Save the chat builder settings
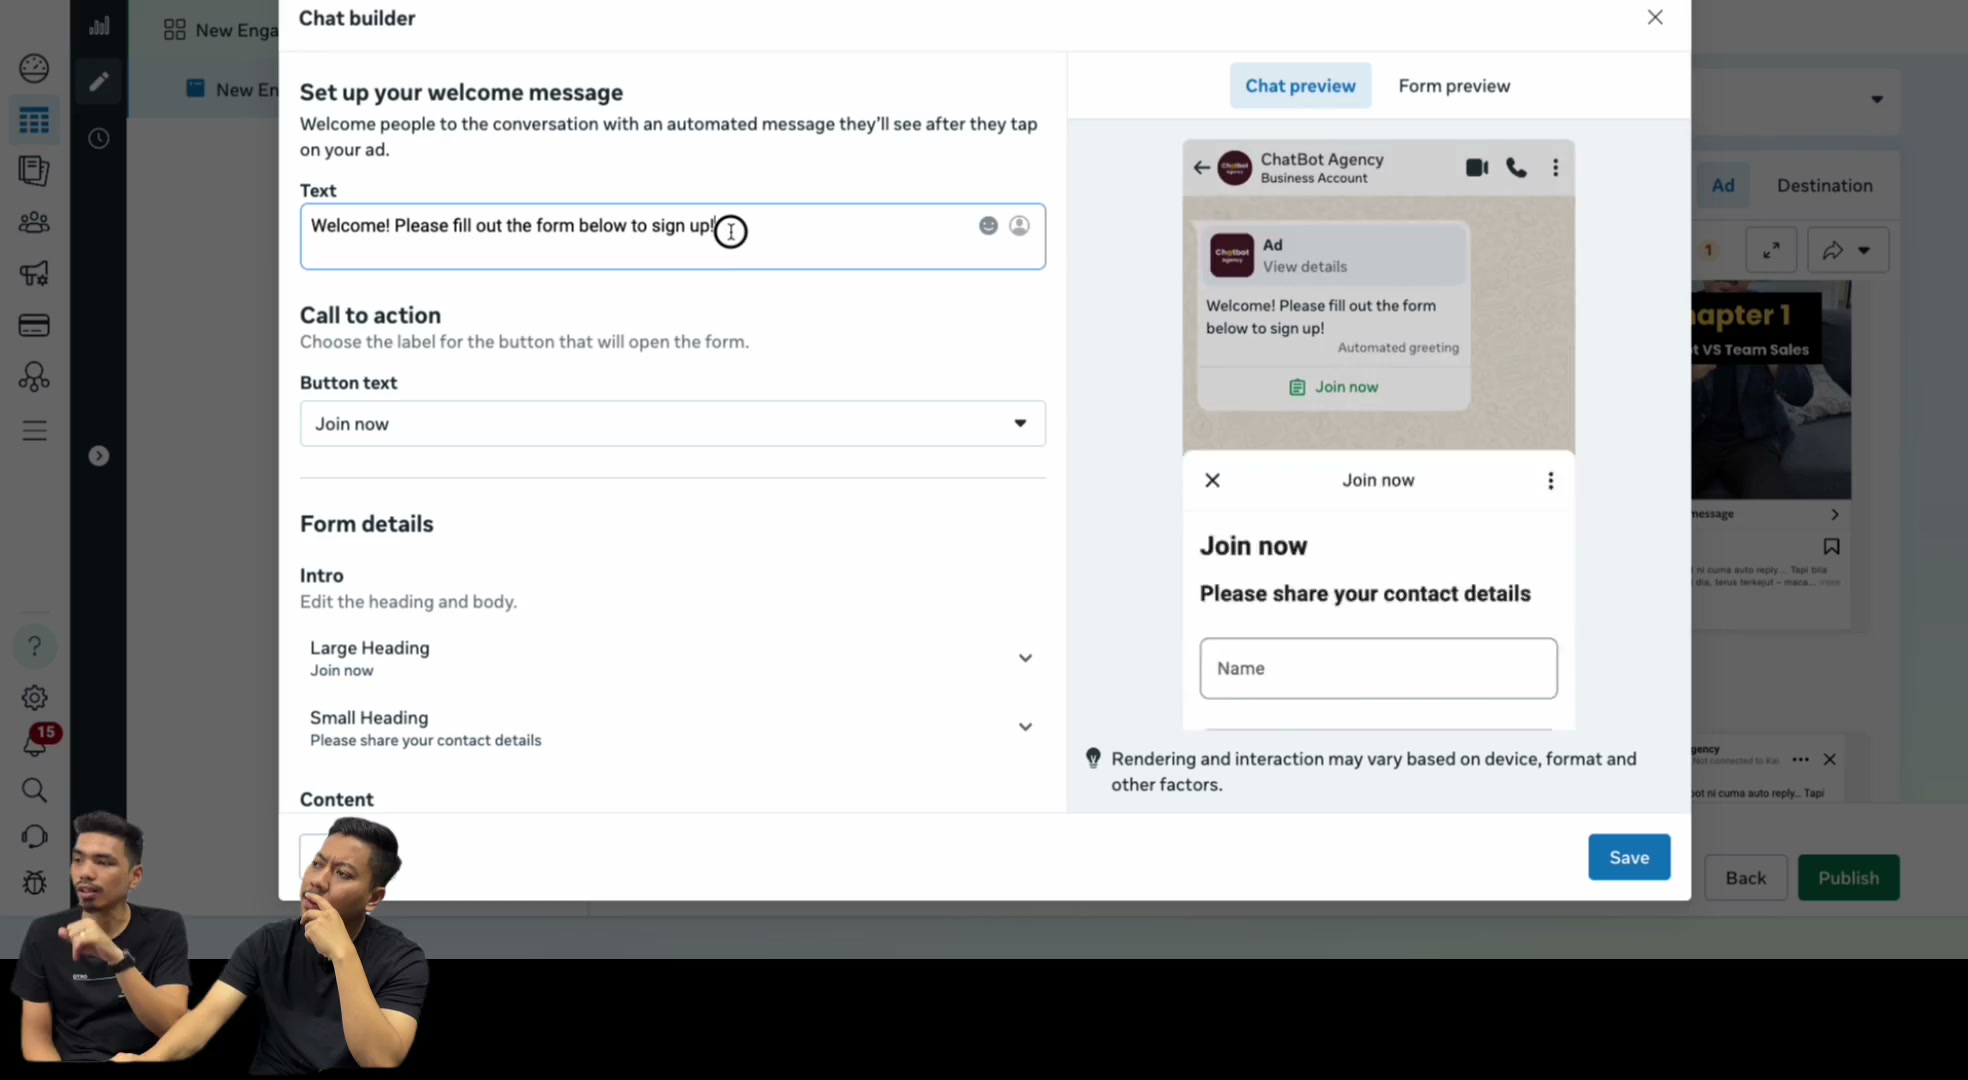Image resolution: width=1968 pixels, height=1080 pixels. tap(1629, 857)
